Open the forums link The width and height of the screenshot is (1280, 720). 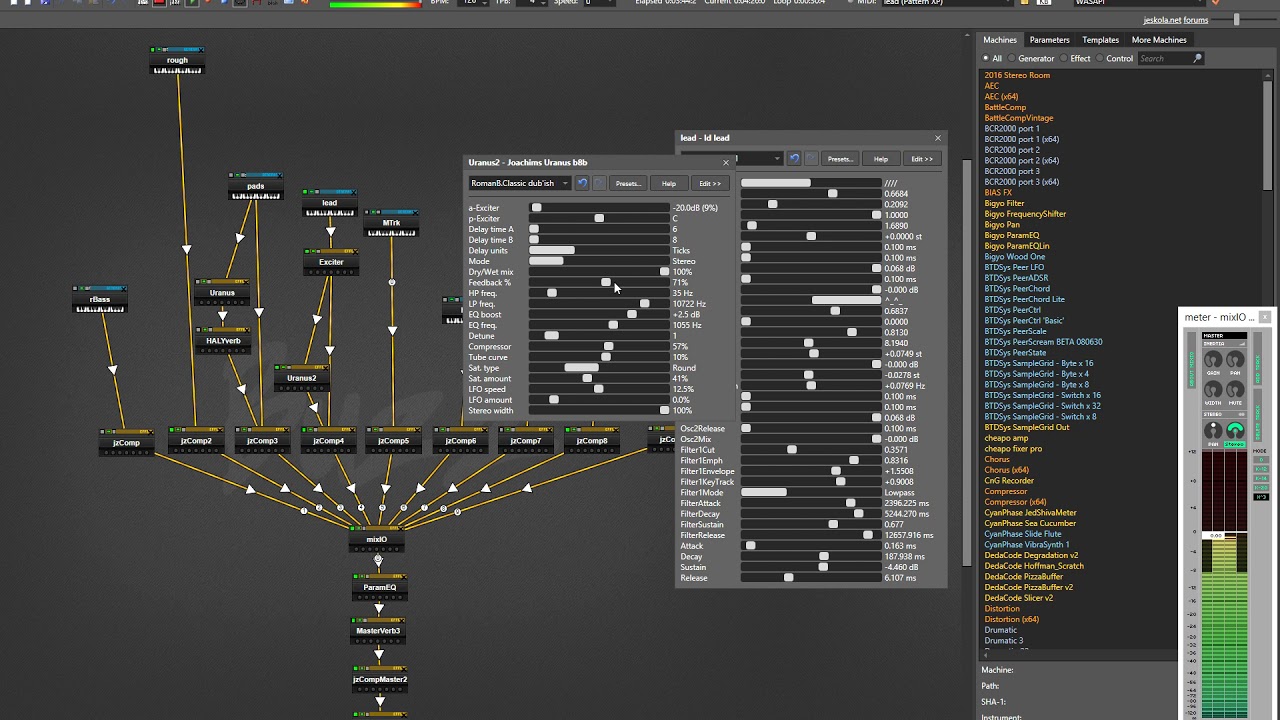[1196, 20]
